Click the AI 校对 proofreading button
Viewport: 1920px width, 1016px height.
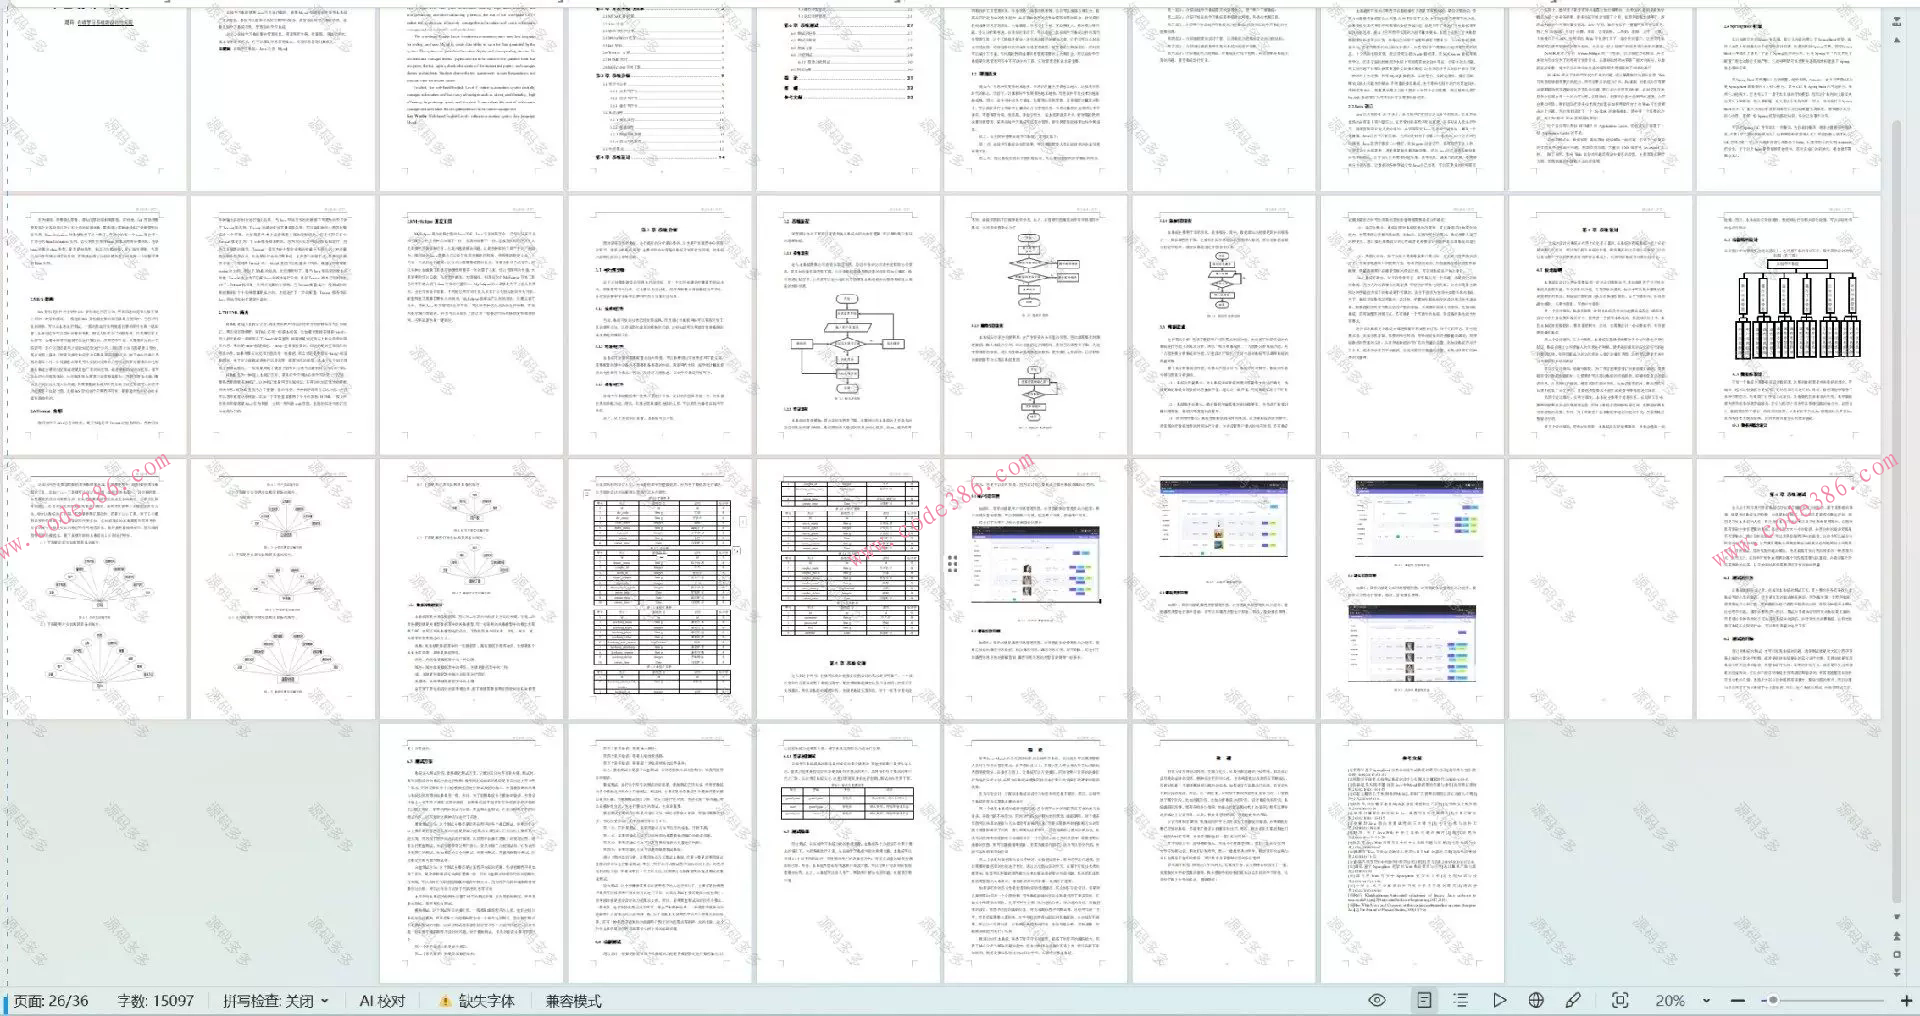tap(382, 1001)
